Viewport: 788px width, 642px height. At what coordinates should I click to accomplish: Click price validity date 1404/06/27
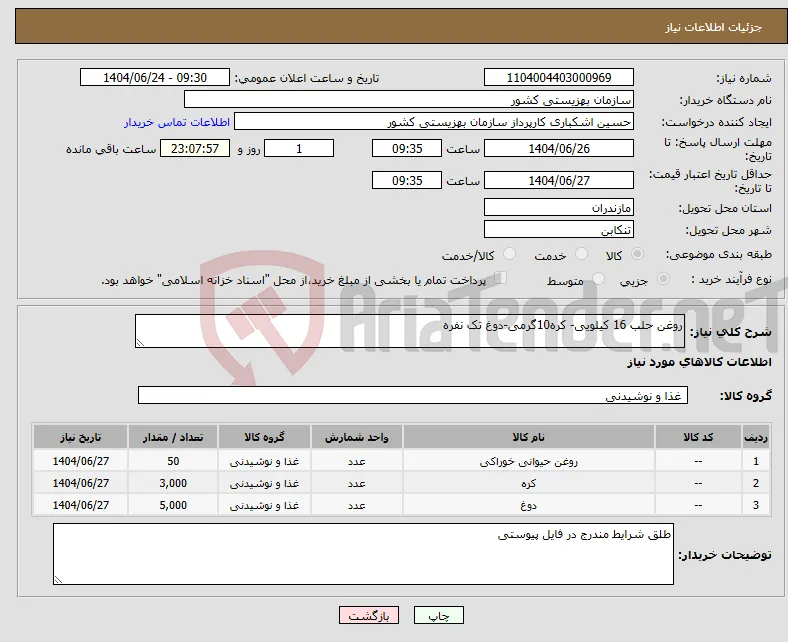tap(559, 180)
